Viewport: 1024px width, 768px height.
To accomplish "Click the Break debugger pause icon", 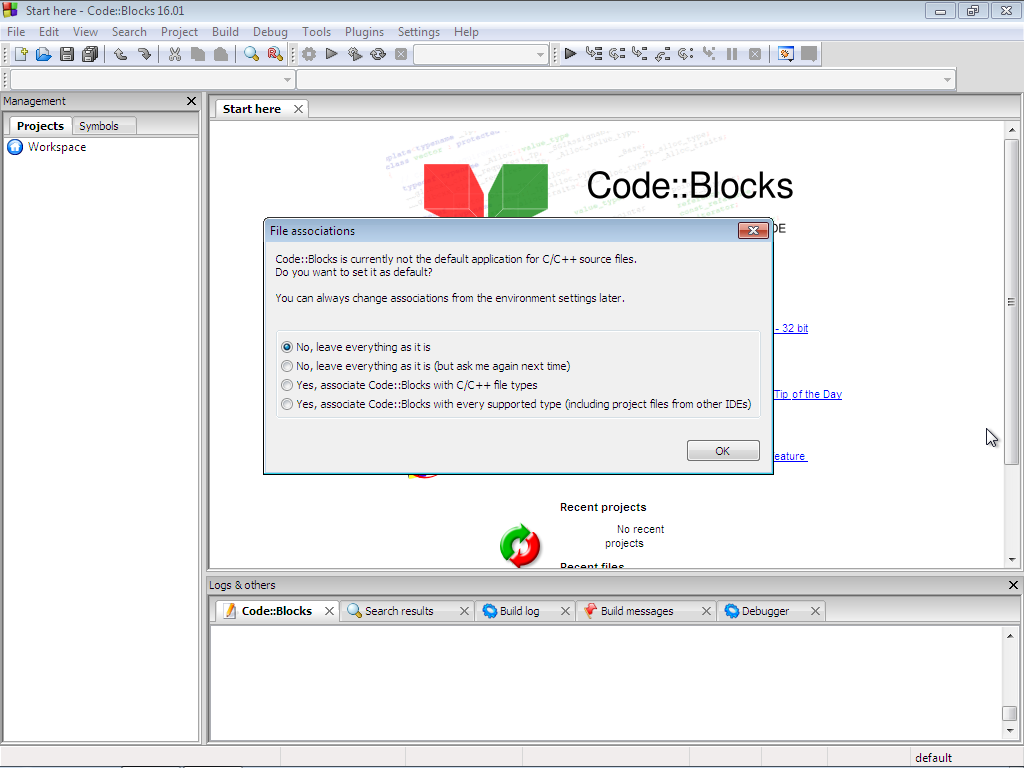I will pyautogui.click(x=732, y=54).
